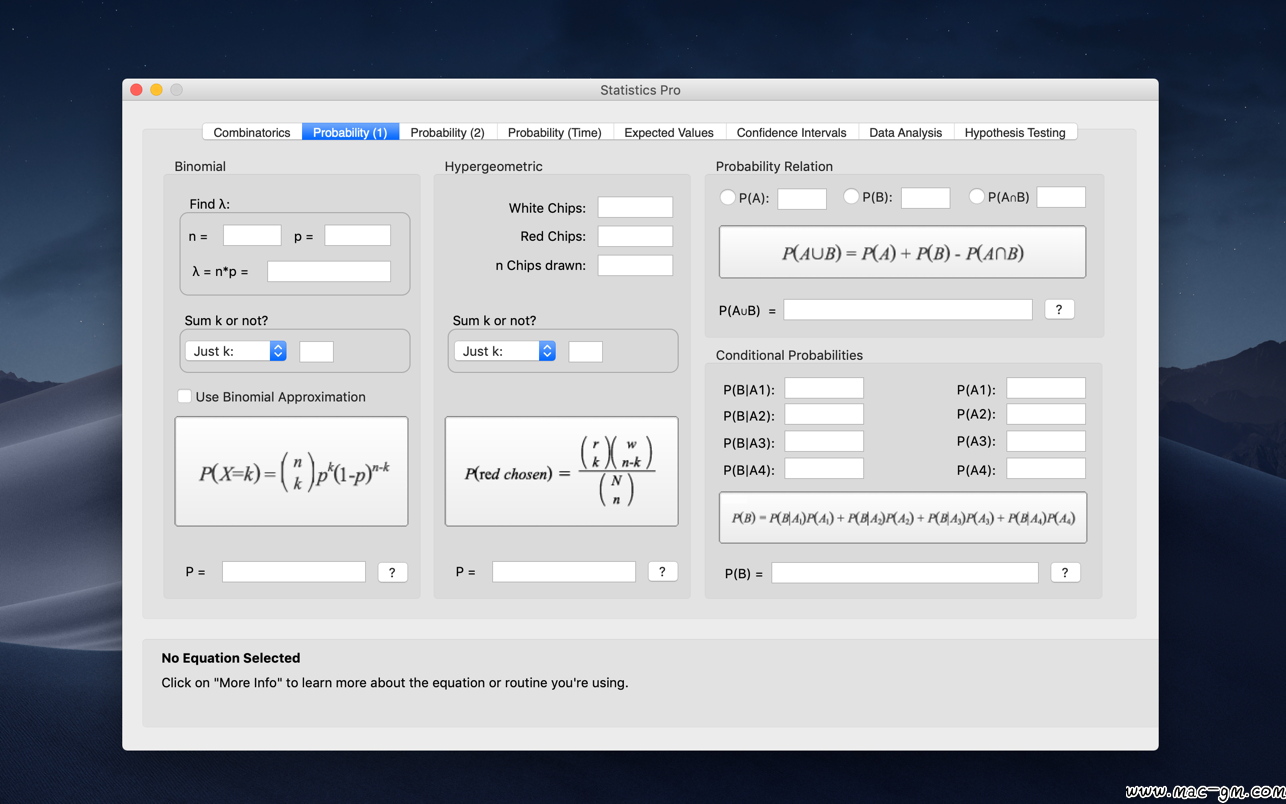
Task: Click the Hypergeometric k value field
Action: [585, 351]
